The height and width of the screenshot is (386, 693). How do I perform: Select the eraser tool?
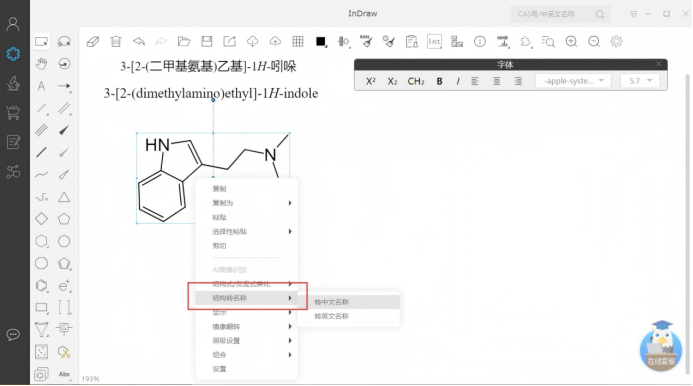pyautogui.click(x=93, y=42)
